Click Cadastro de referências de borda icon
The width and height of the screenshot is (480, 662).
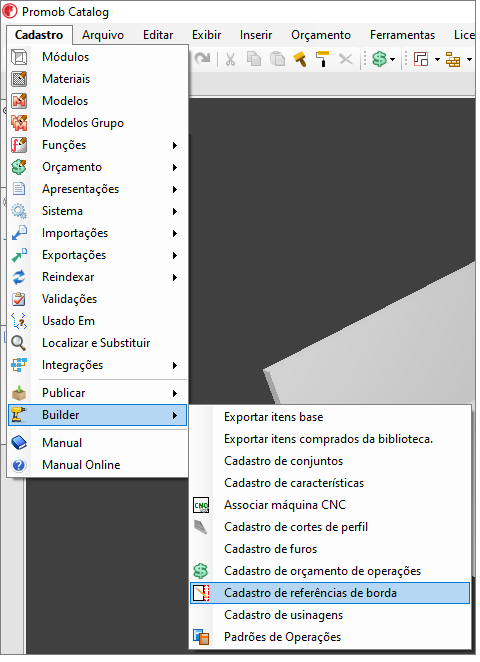[x=201, y=593]
